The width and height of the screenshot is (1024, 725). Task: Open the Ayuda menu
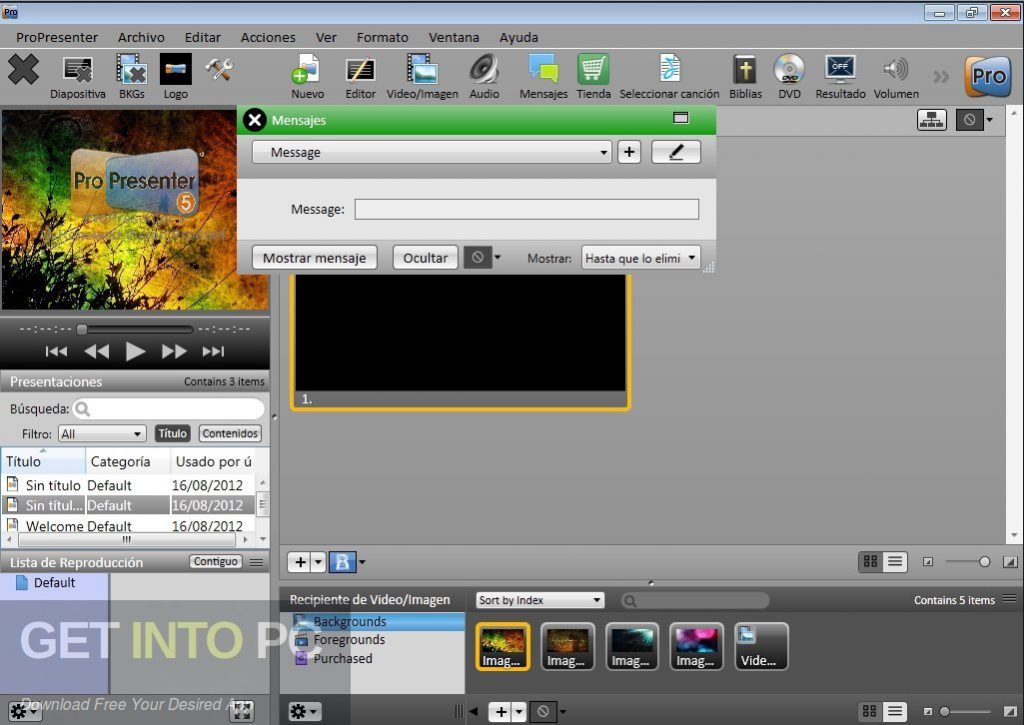coord(519,37)
